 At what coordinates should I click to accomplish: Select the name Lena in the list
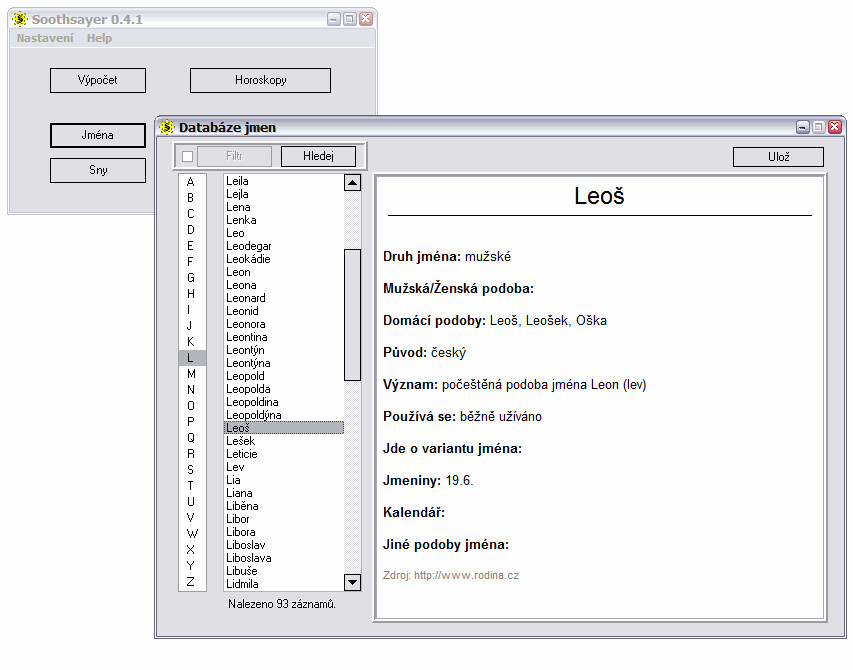[x=284, y=207]
